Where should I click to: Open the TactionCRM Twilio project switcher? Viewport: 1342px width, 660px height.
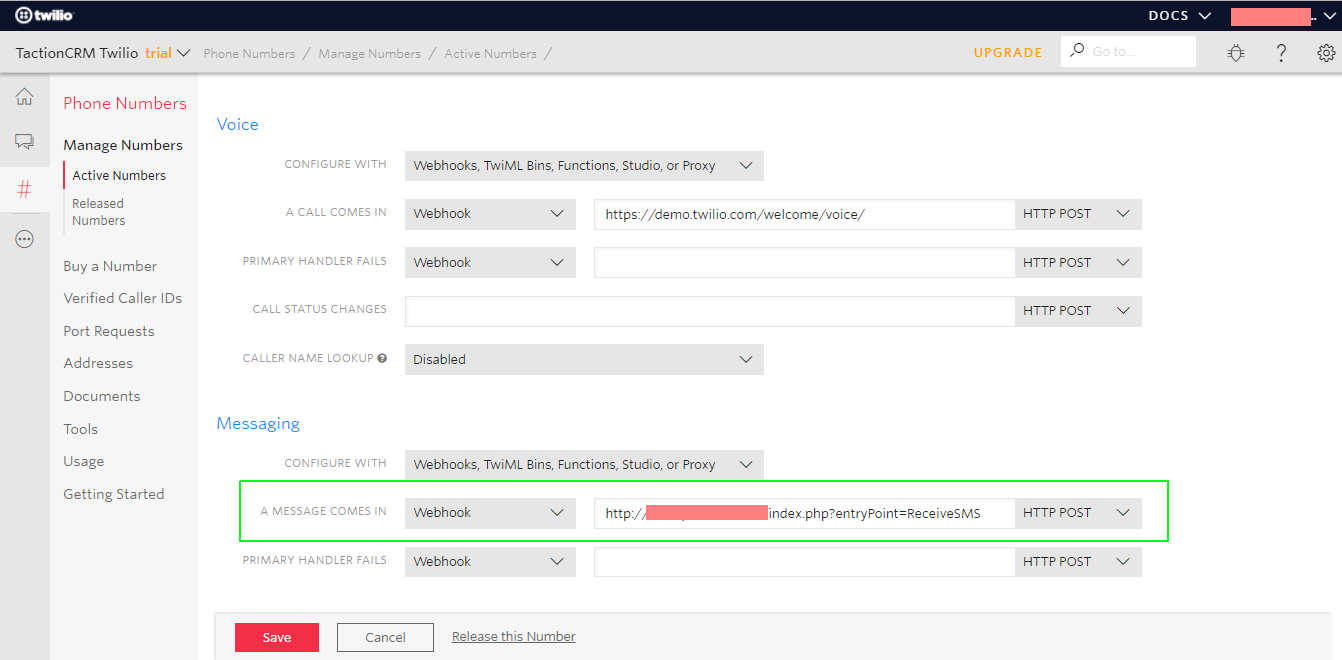103,53
